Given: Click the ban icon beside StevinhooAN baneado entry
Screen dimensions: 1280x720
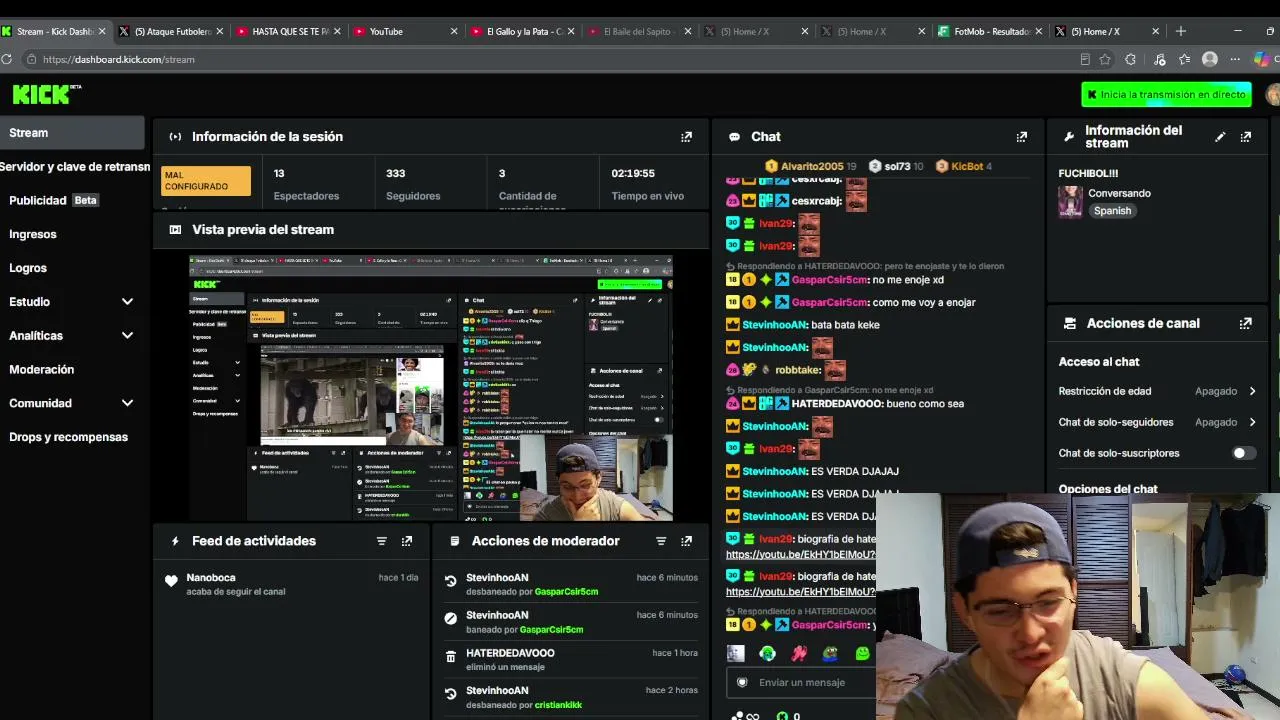Looking at the screenshot, I should 451,618.
